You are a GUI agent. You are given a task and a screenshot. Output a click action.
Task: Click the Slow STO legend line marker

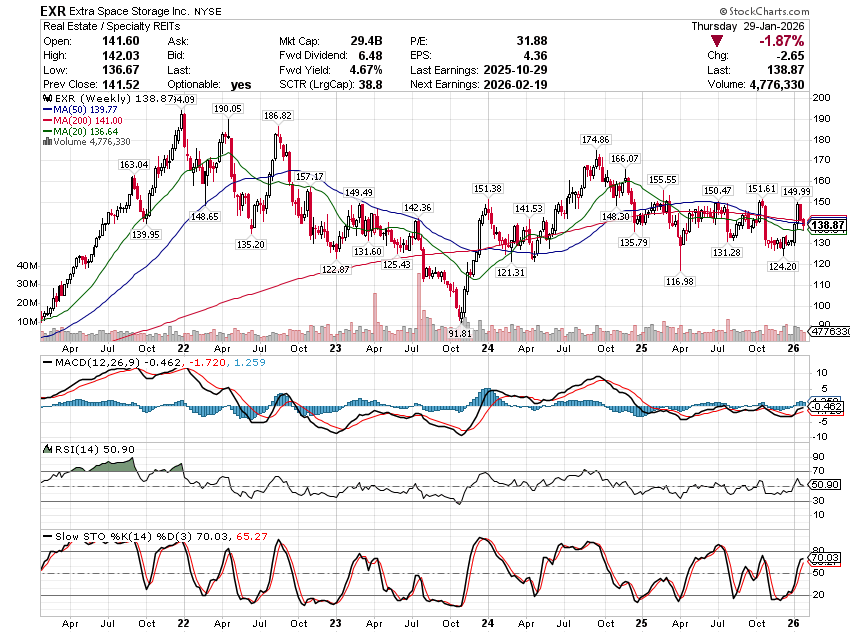click(45, 539)
